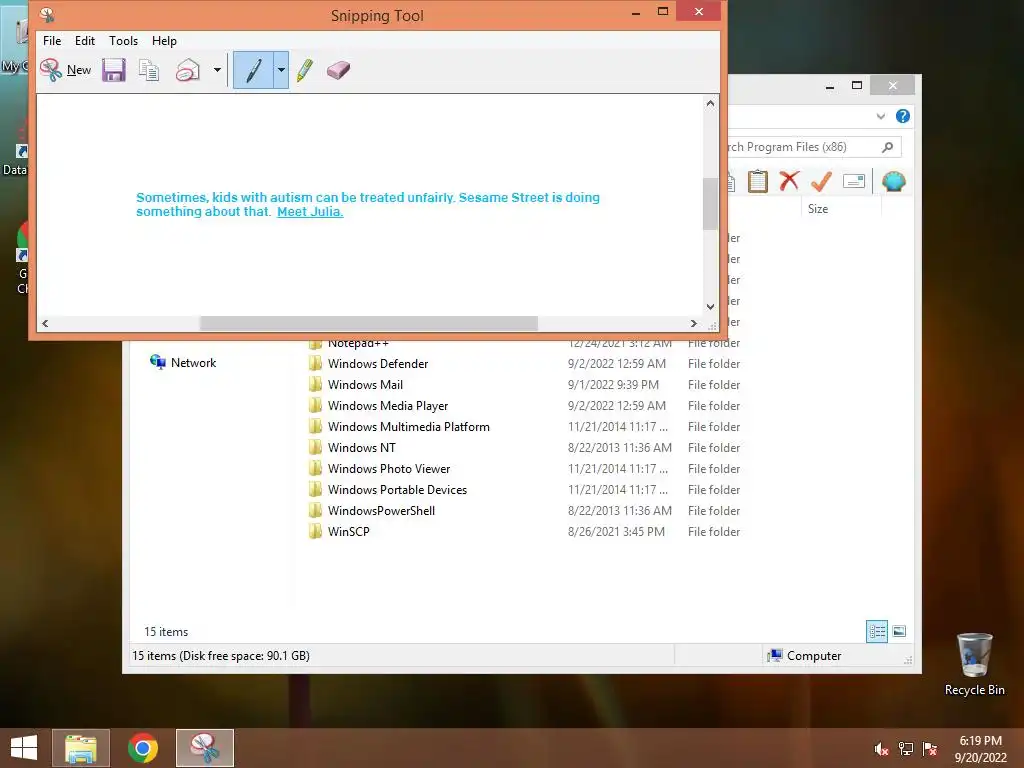Start a New snip in Snipping Tool
Screen dimensions: 1024x768
[x=65, y=70]
